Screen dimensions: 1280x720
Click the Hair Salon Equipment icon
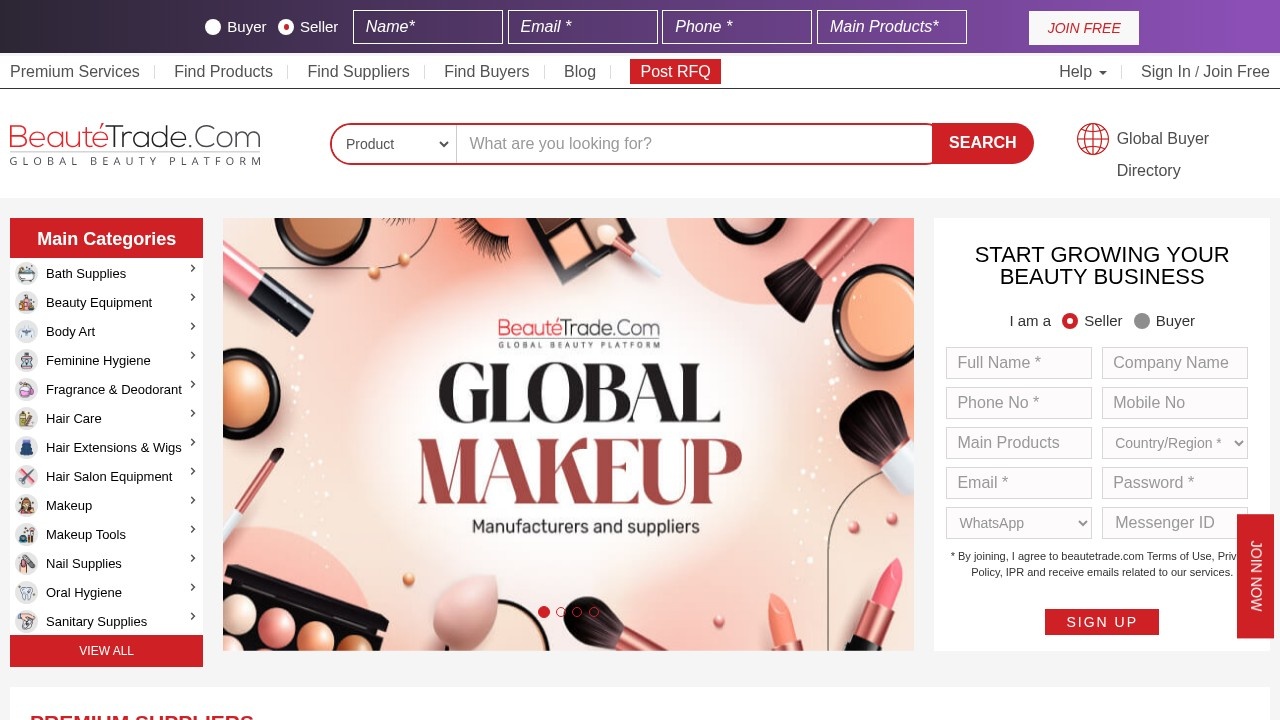pos(27,476)
